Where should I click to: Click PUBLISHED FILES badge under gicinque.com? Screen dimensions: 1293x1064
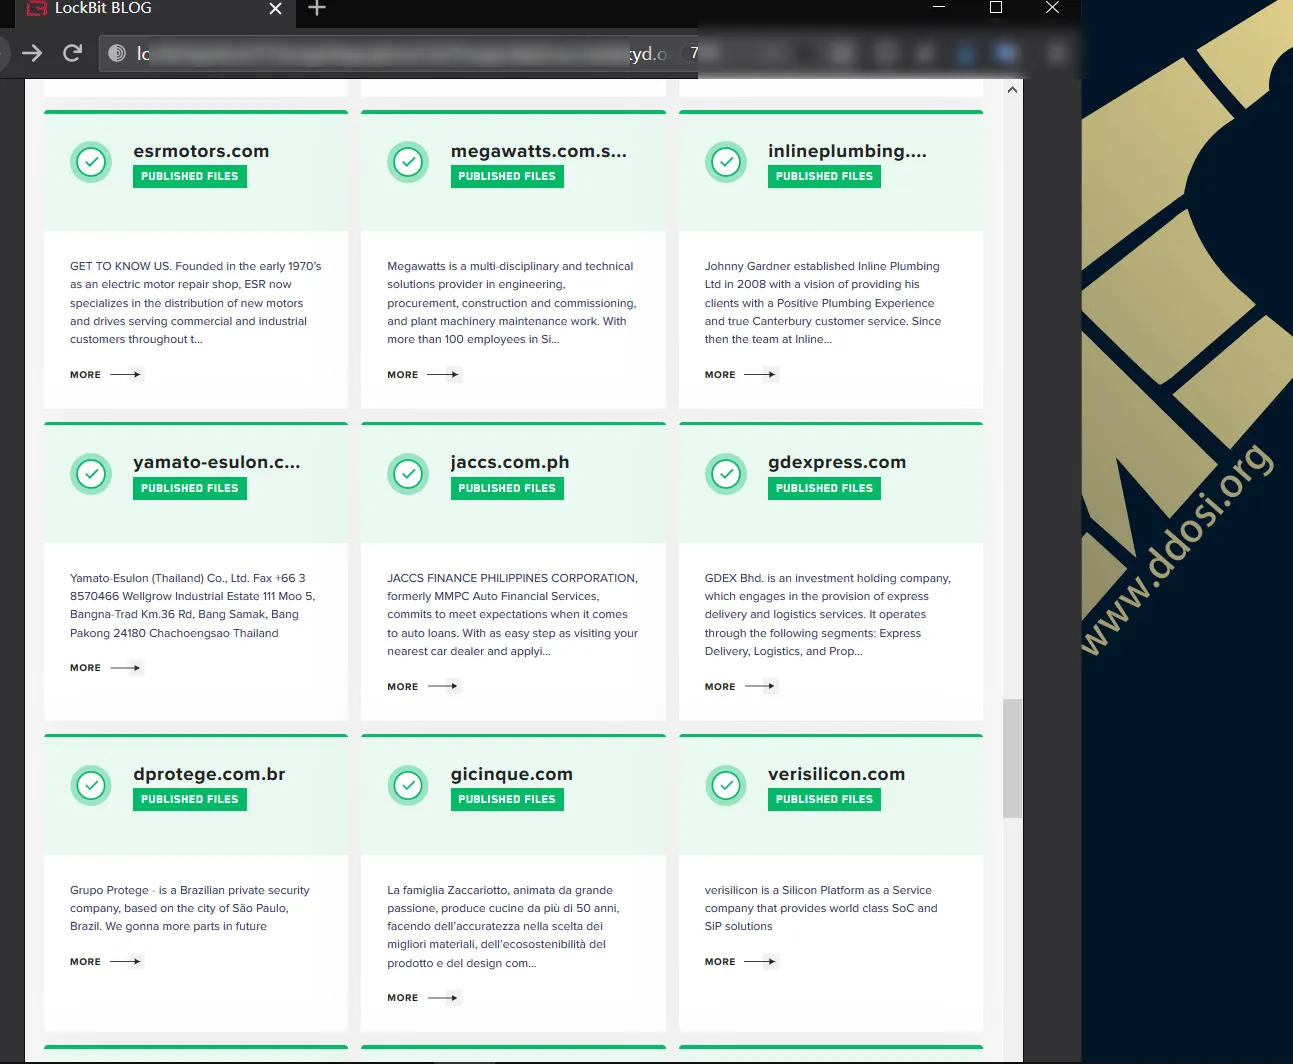(x=507, y=799)
